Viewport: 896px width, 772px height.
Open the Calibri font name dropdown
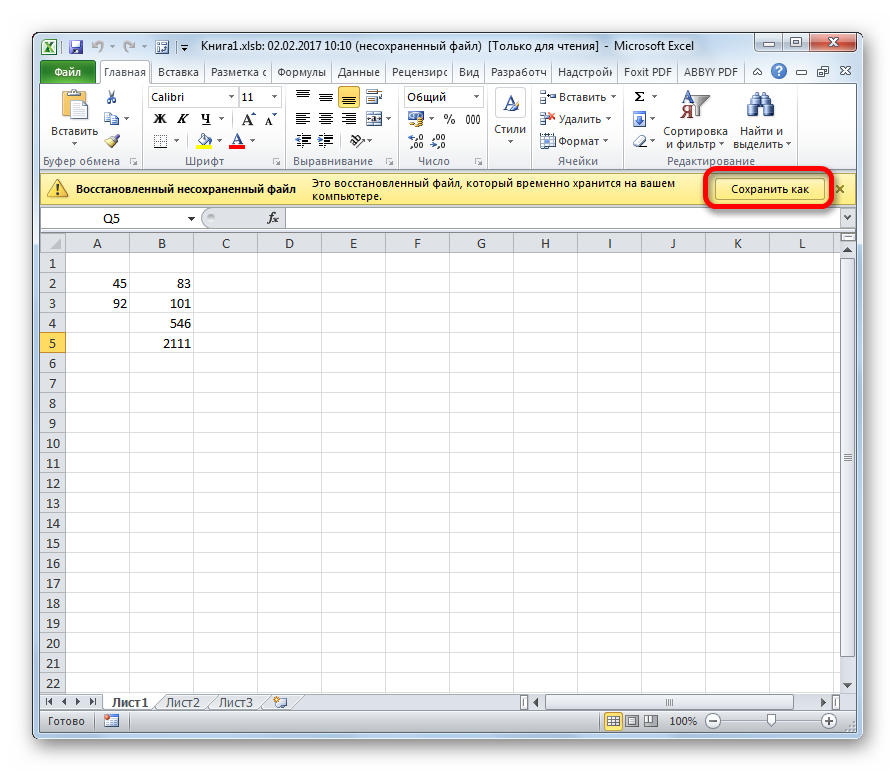coord(231,97)
